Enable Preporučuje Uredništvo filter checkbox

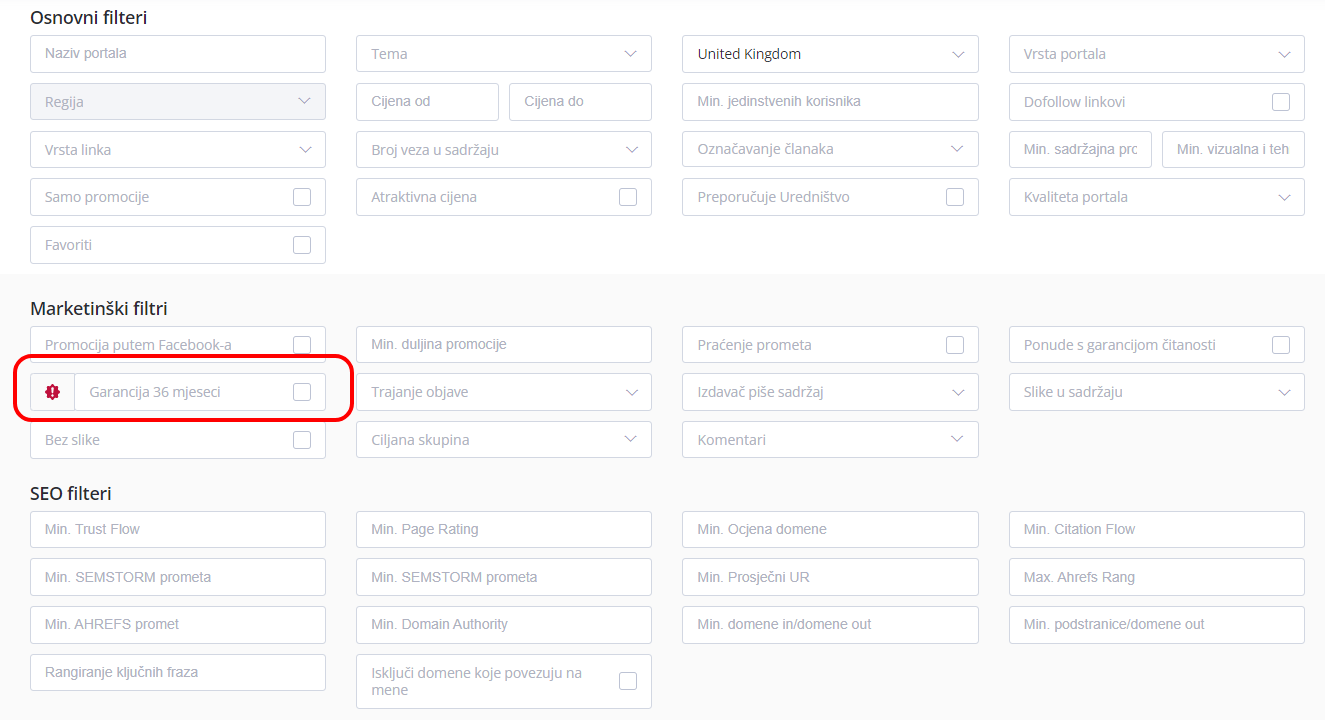pyautogui.click(x=955, y=197)
